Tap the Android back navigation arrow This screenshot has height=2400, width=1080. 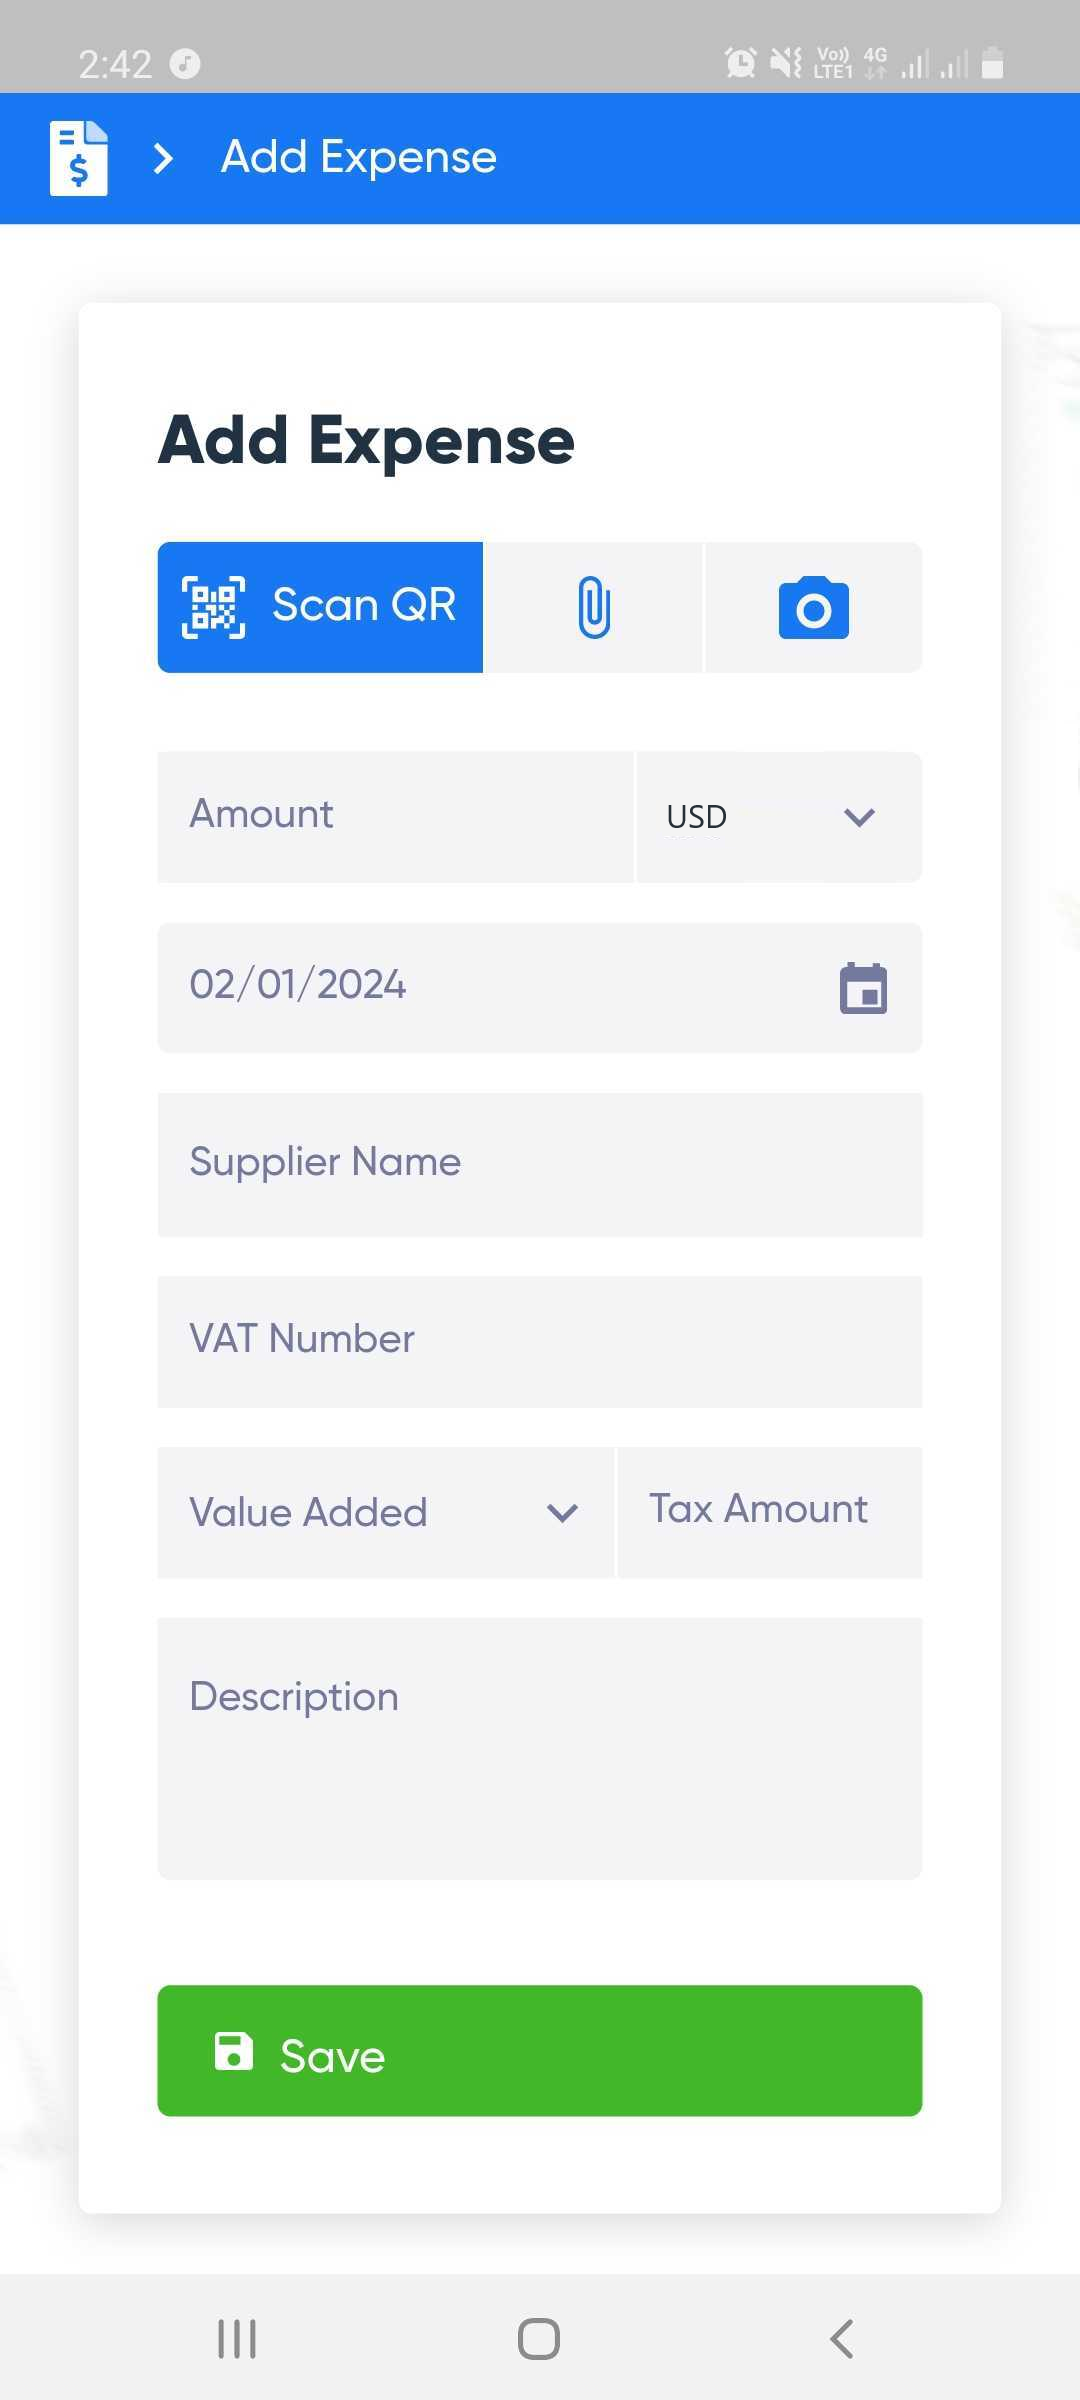click(842, 2339)
